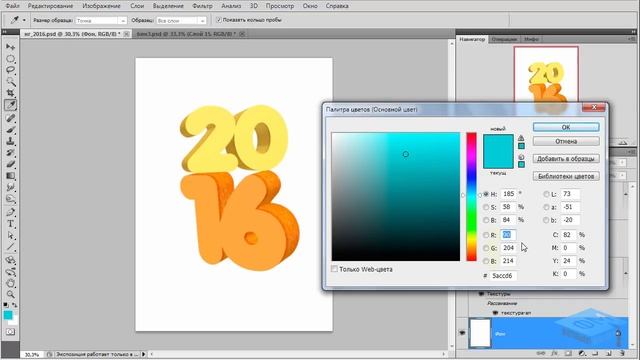Select the brightness B radio button below S
This screenshot has width=640, height=360.
486,220
